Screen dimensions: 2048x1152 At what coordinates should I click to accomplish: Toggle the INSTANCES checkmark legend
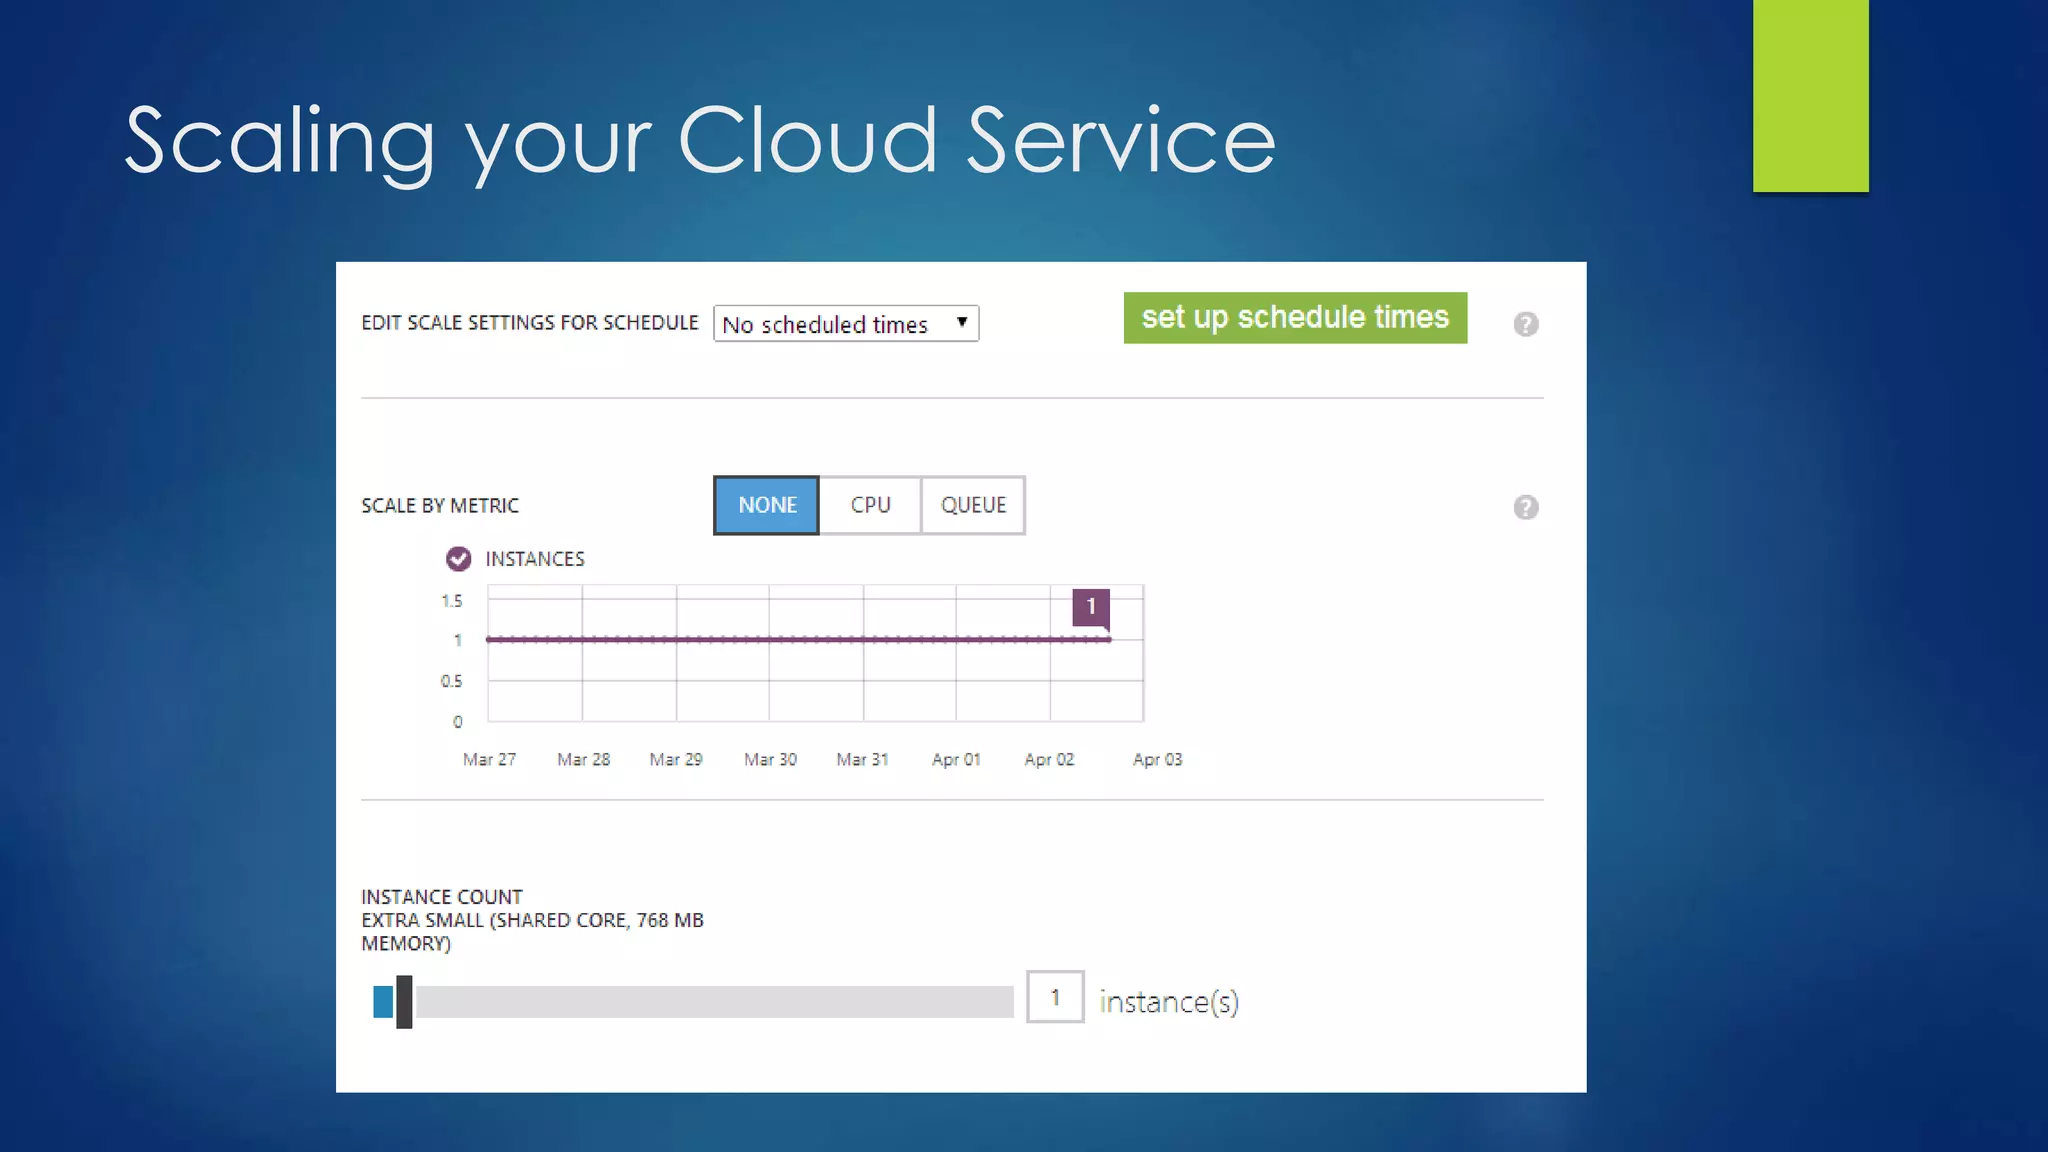pyautogui.click(x=458, y=559)
